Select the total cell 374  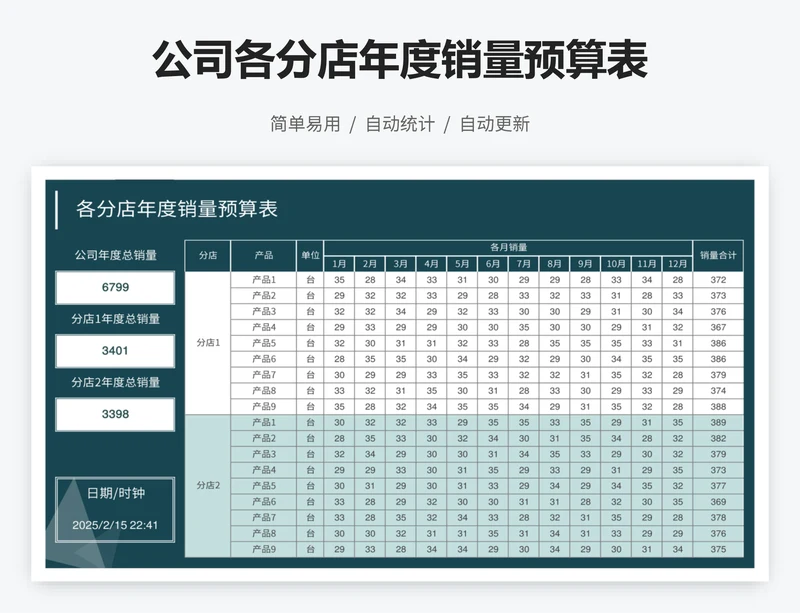pos(718,391)
